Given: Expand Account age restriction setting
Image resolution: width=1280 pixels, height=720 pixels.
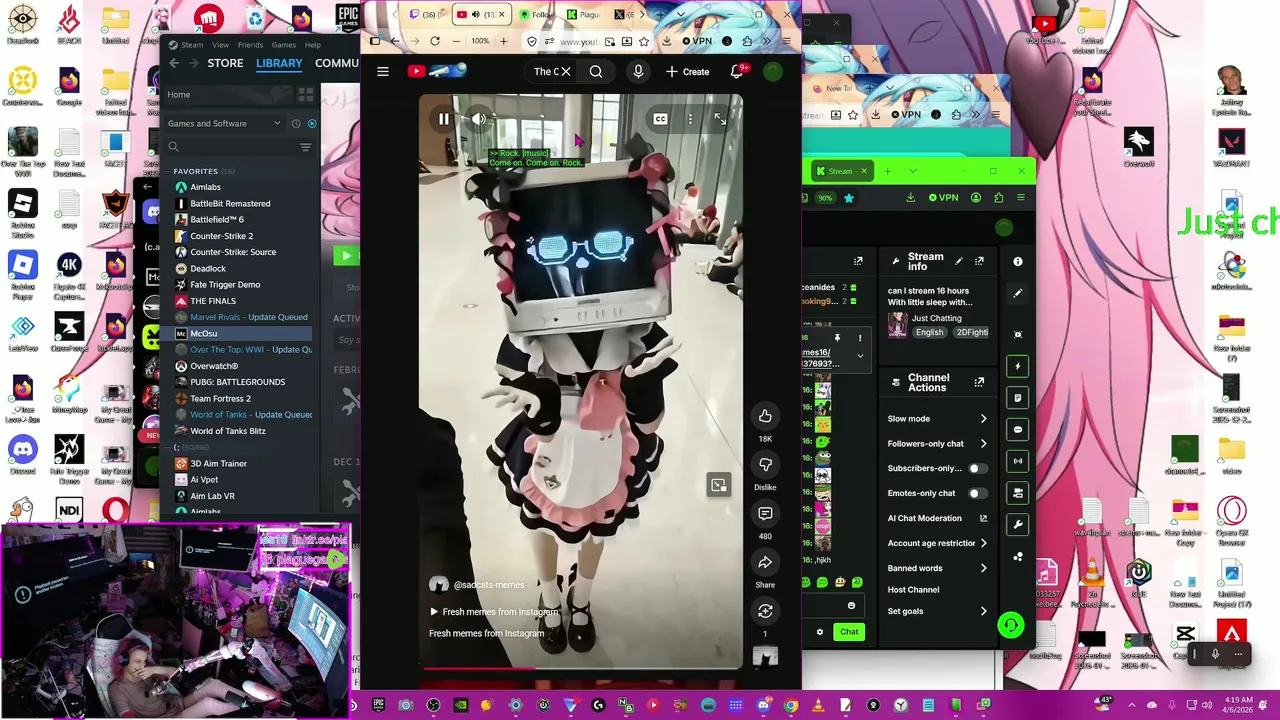Looking at the screenshot, I should [983, 543].
